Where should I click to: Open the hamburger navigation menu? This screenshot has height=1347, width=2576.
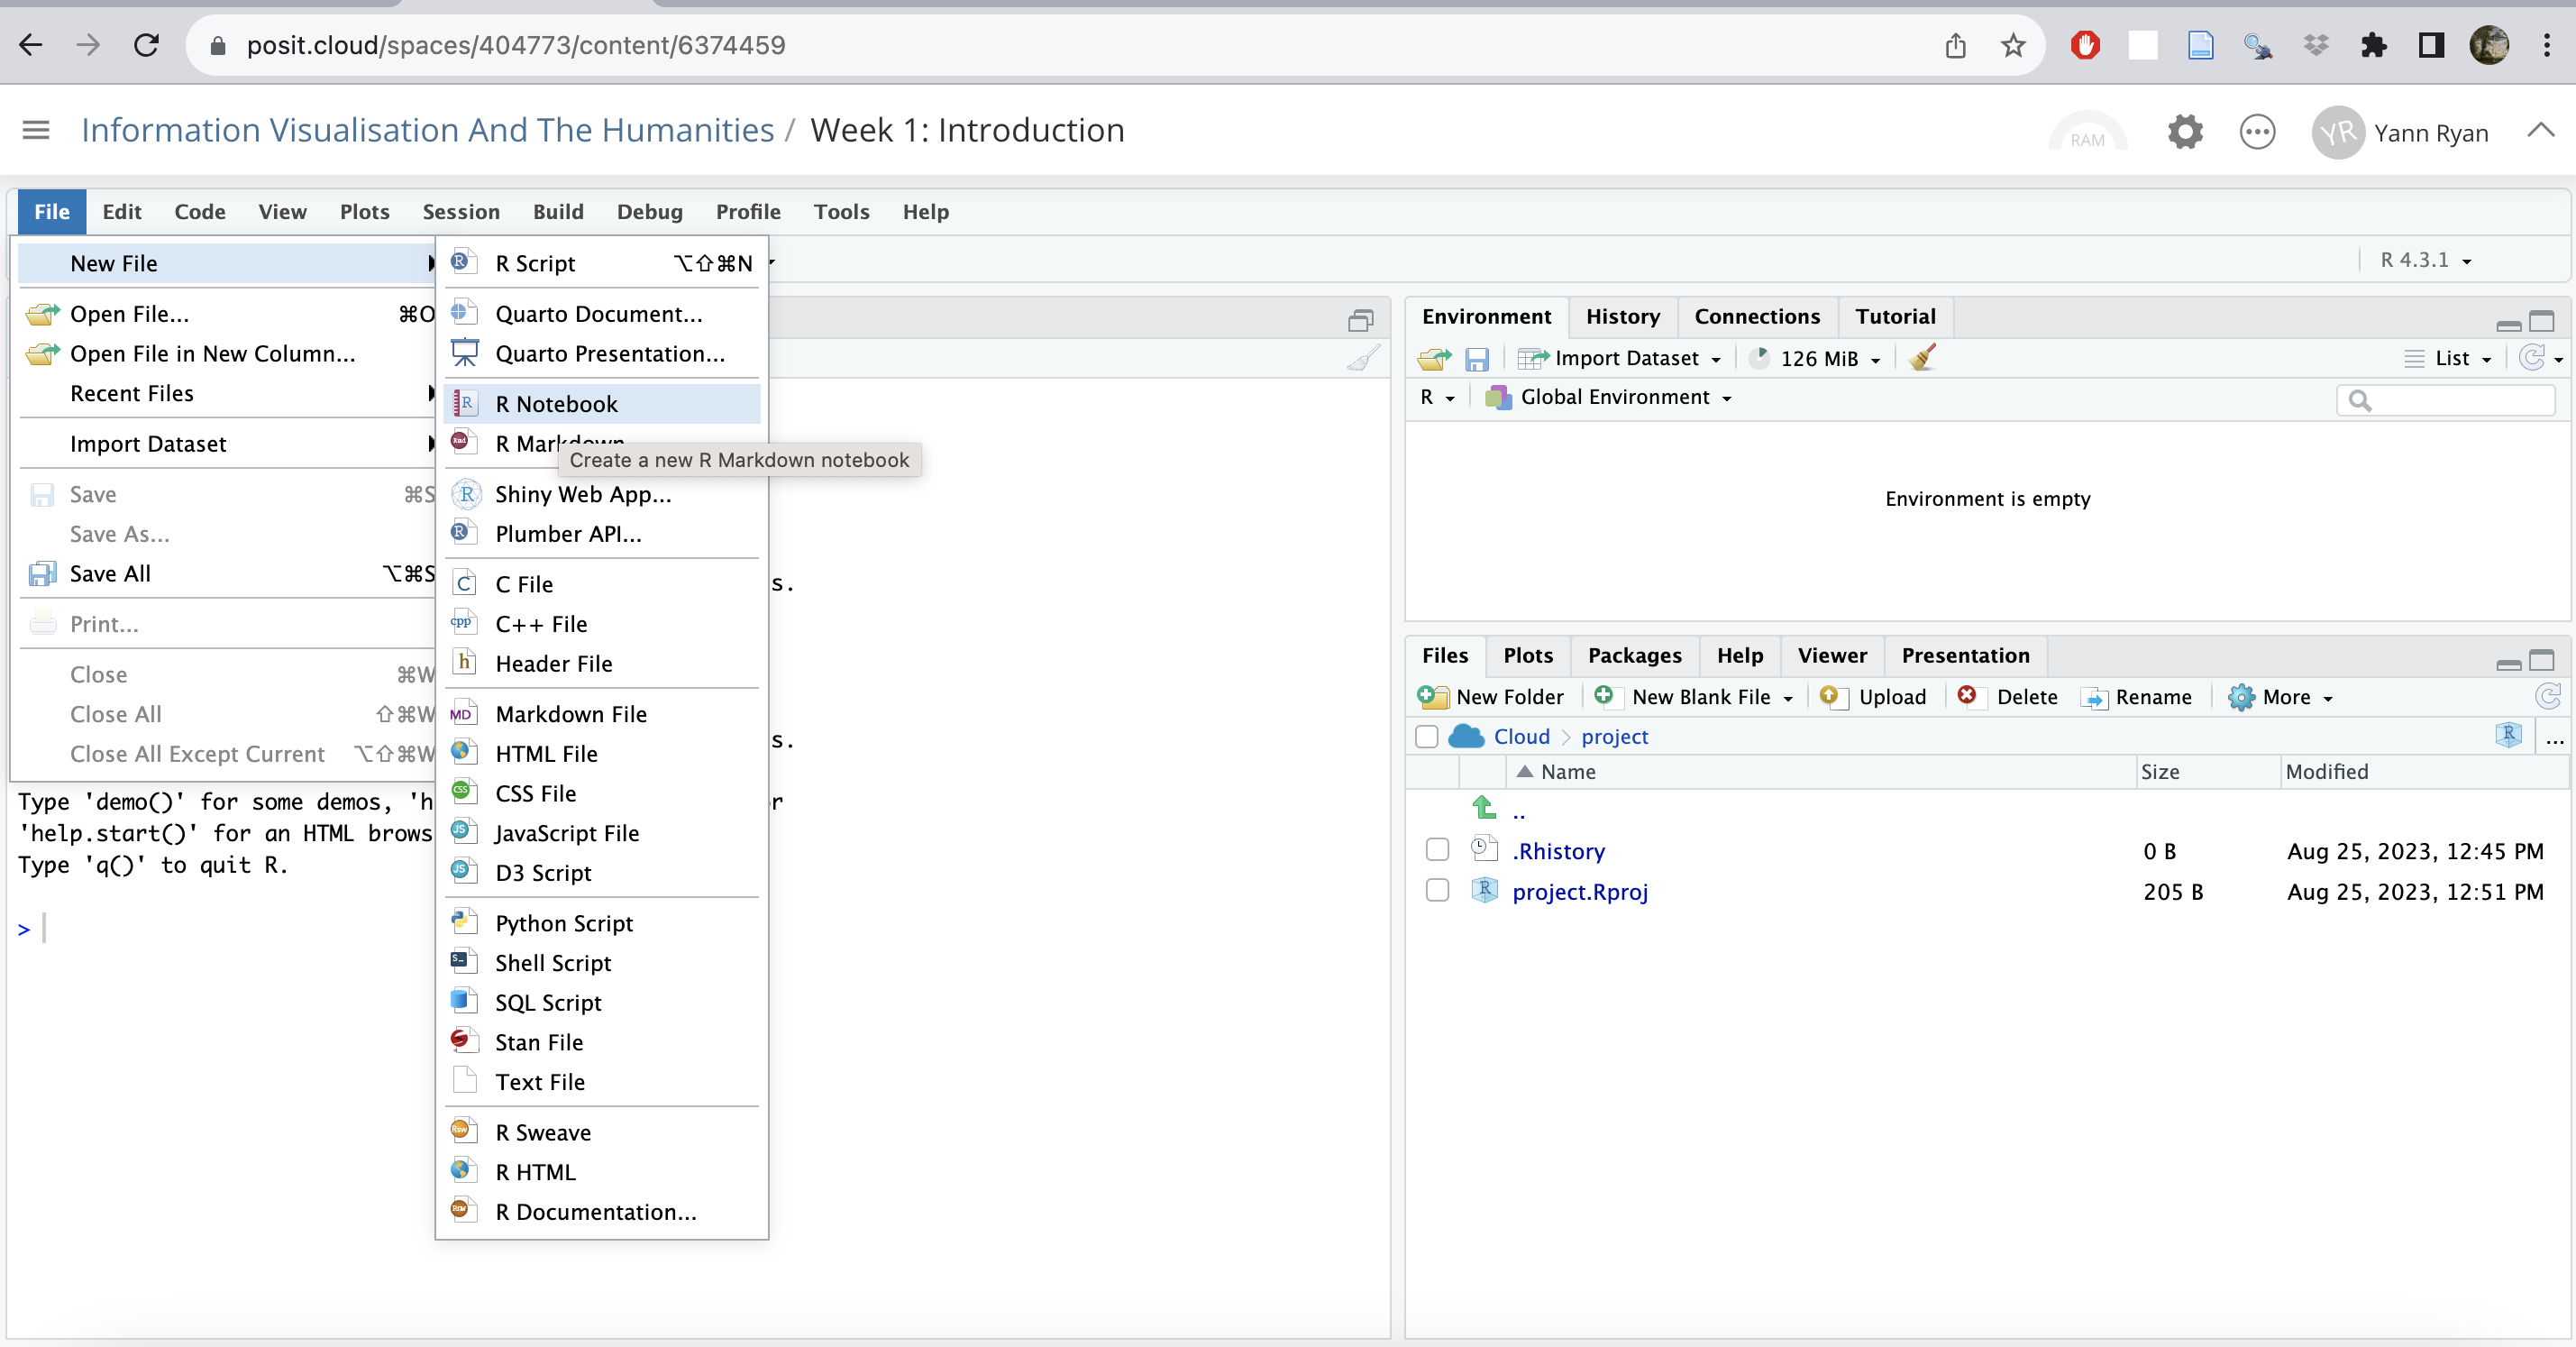click(x=36, y=130)
